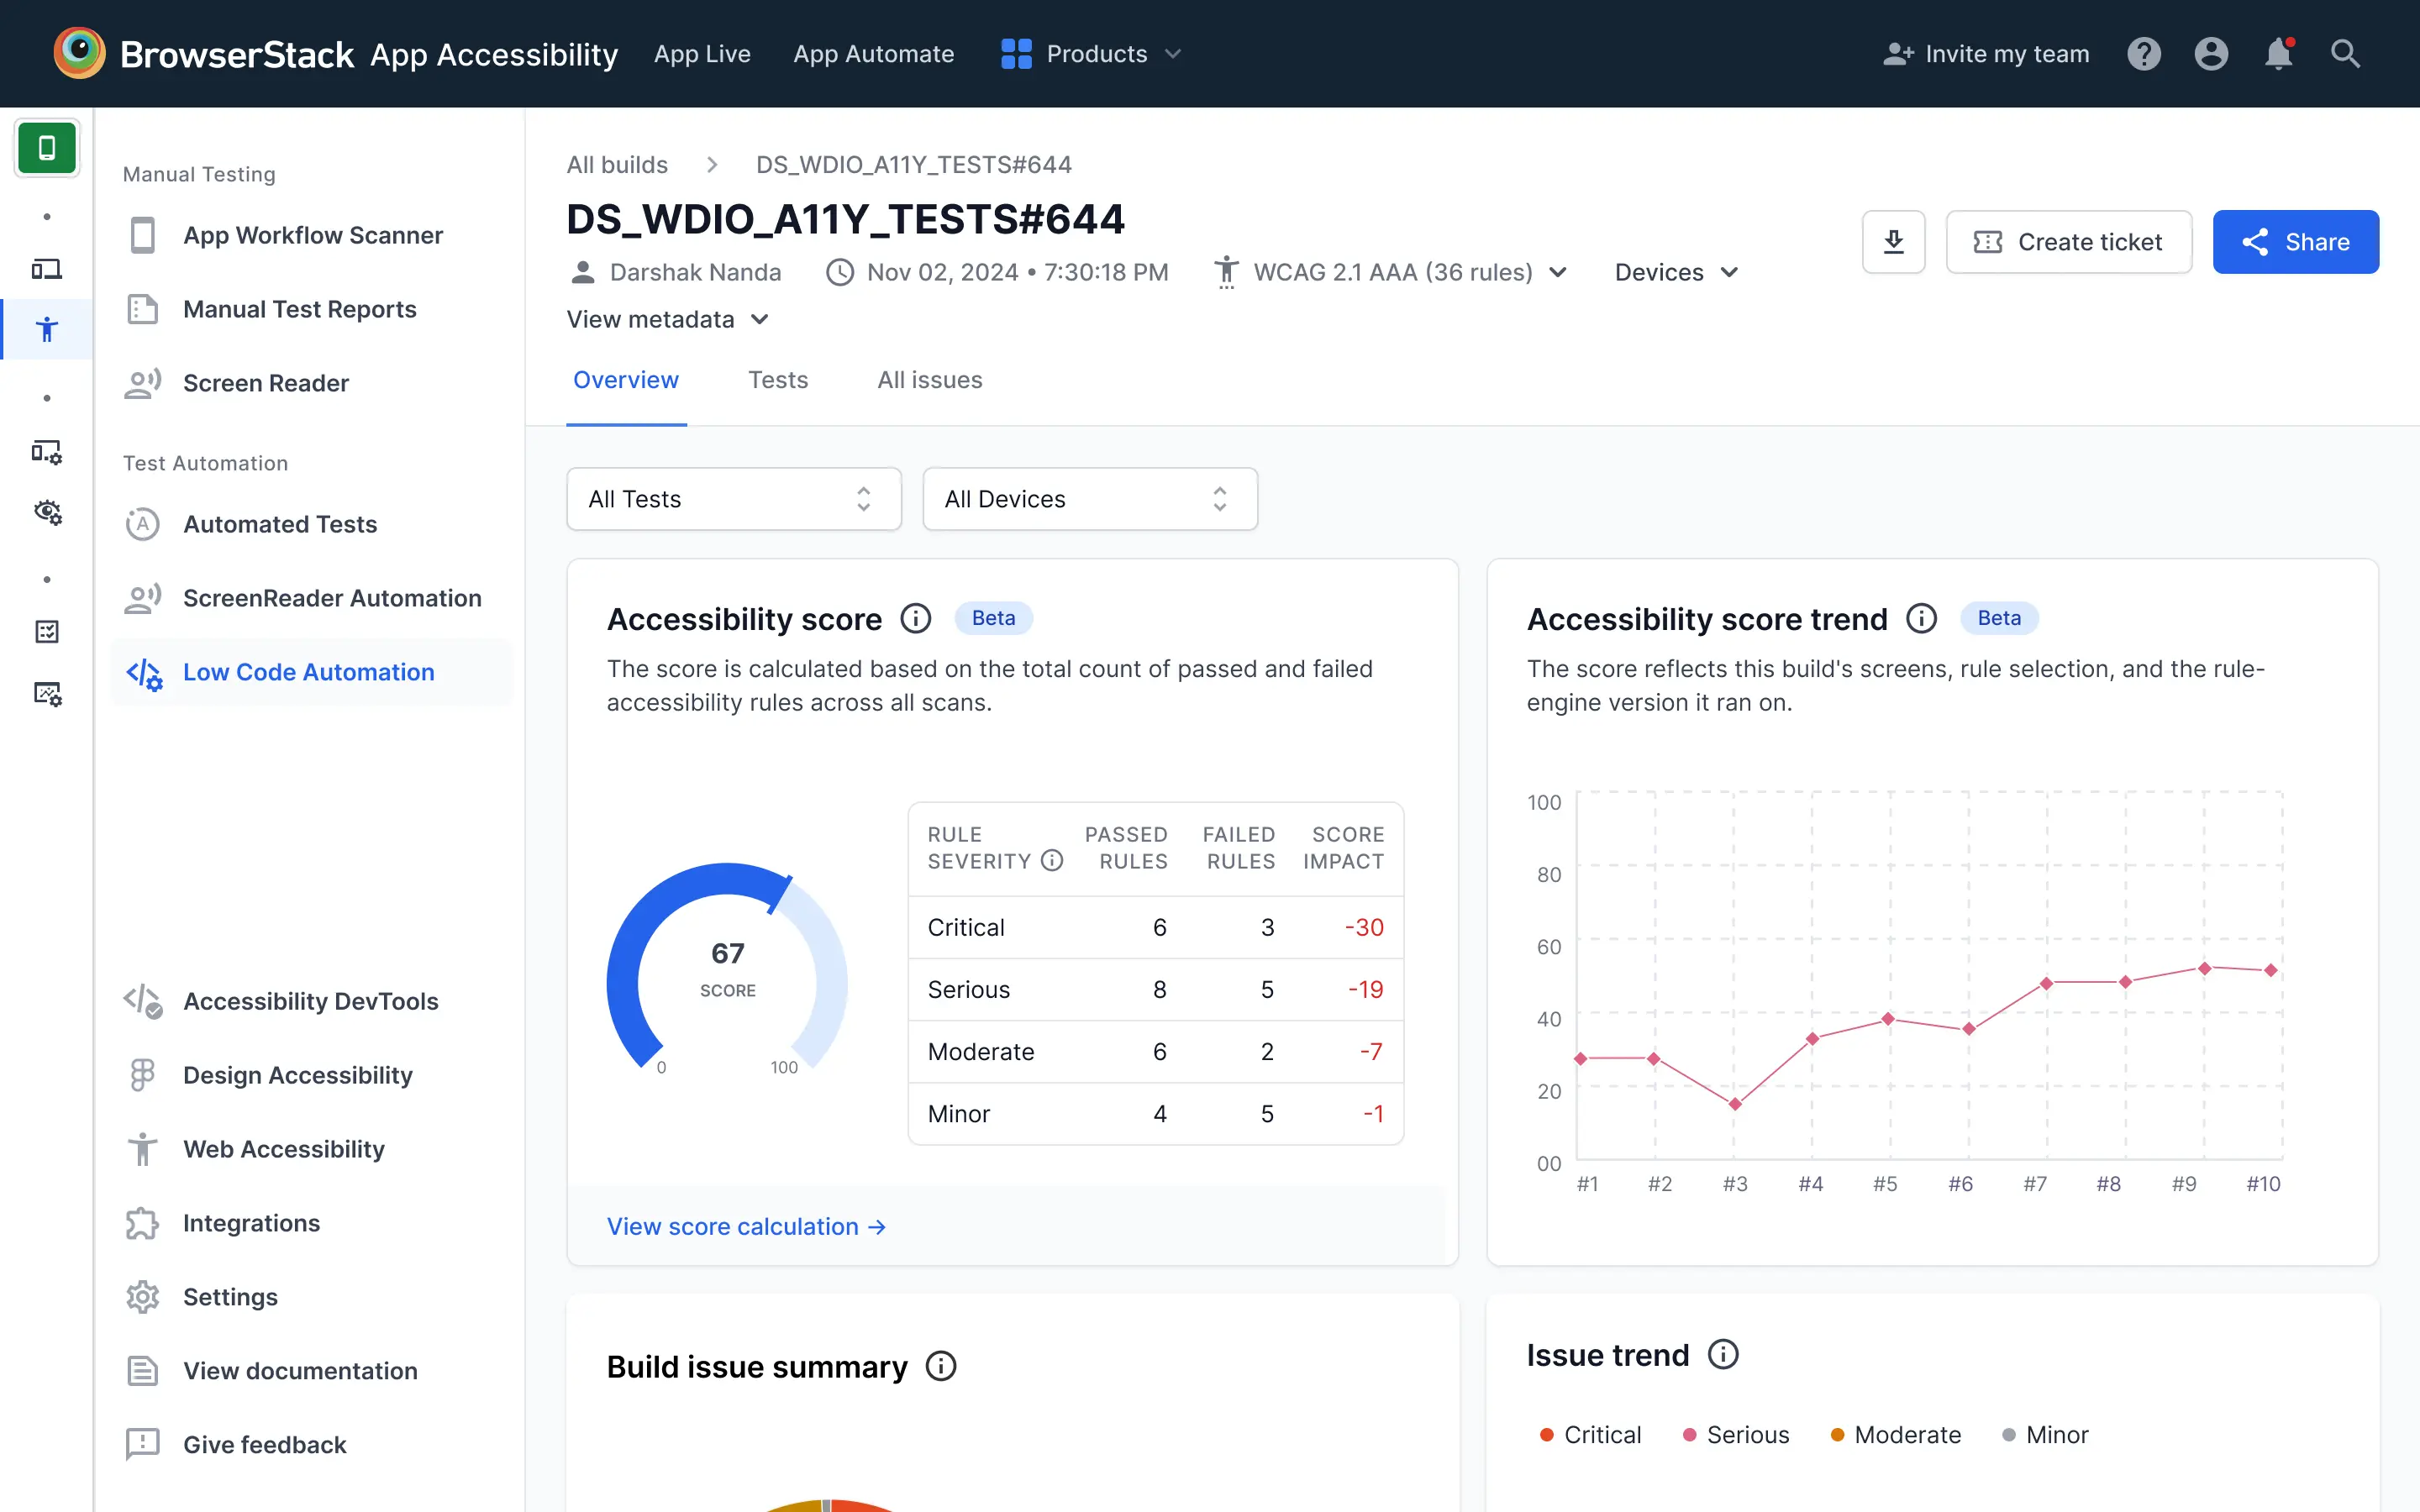
Task: Click the score gauge showing 67
Action: 727,968
